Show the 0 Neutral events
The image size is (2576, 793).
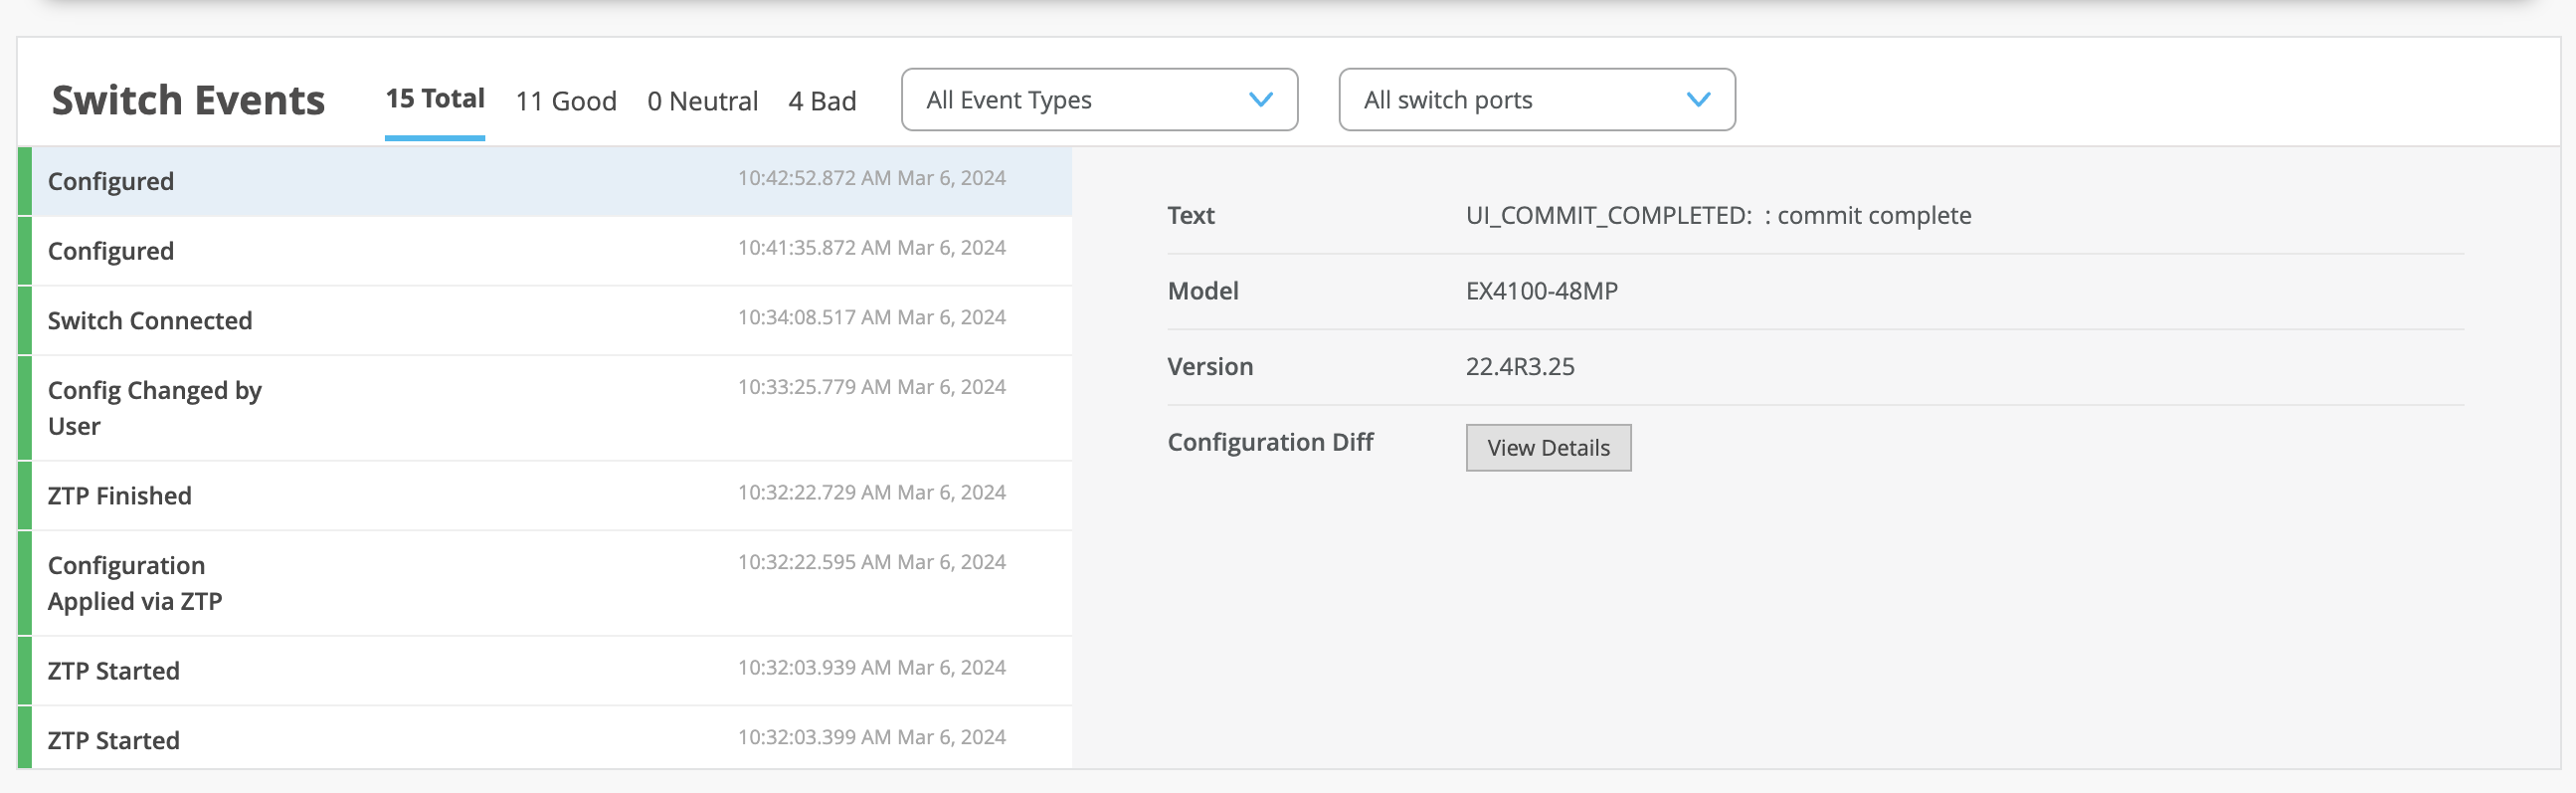[702, 101]
